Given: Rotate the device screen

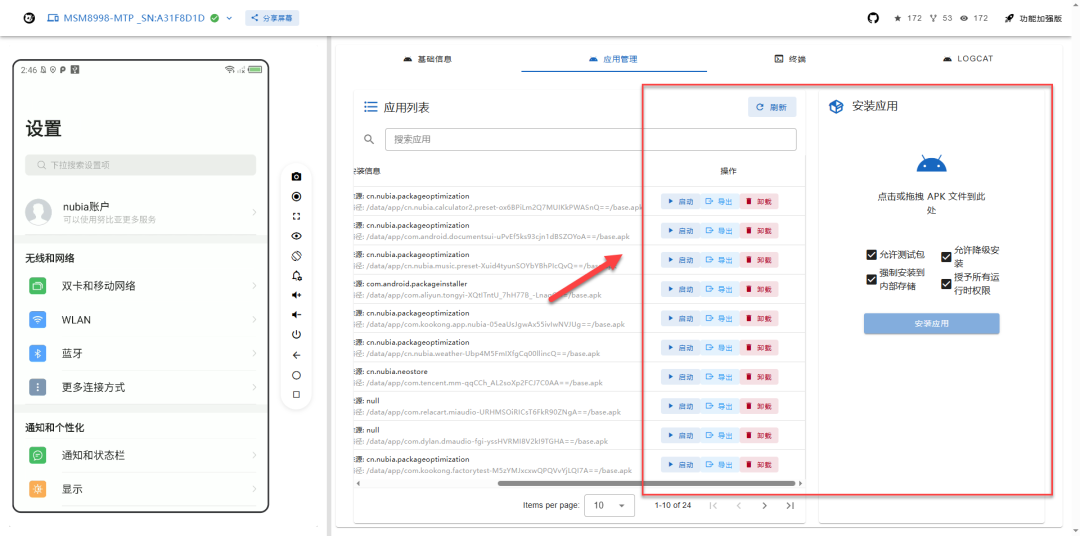Looking at the screenshot, I should (296, 256).
